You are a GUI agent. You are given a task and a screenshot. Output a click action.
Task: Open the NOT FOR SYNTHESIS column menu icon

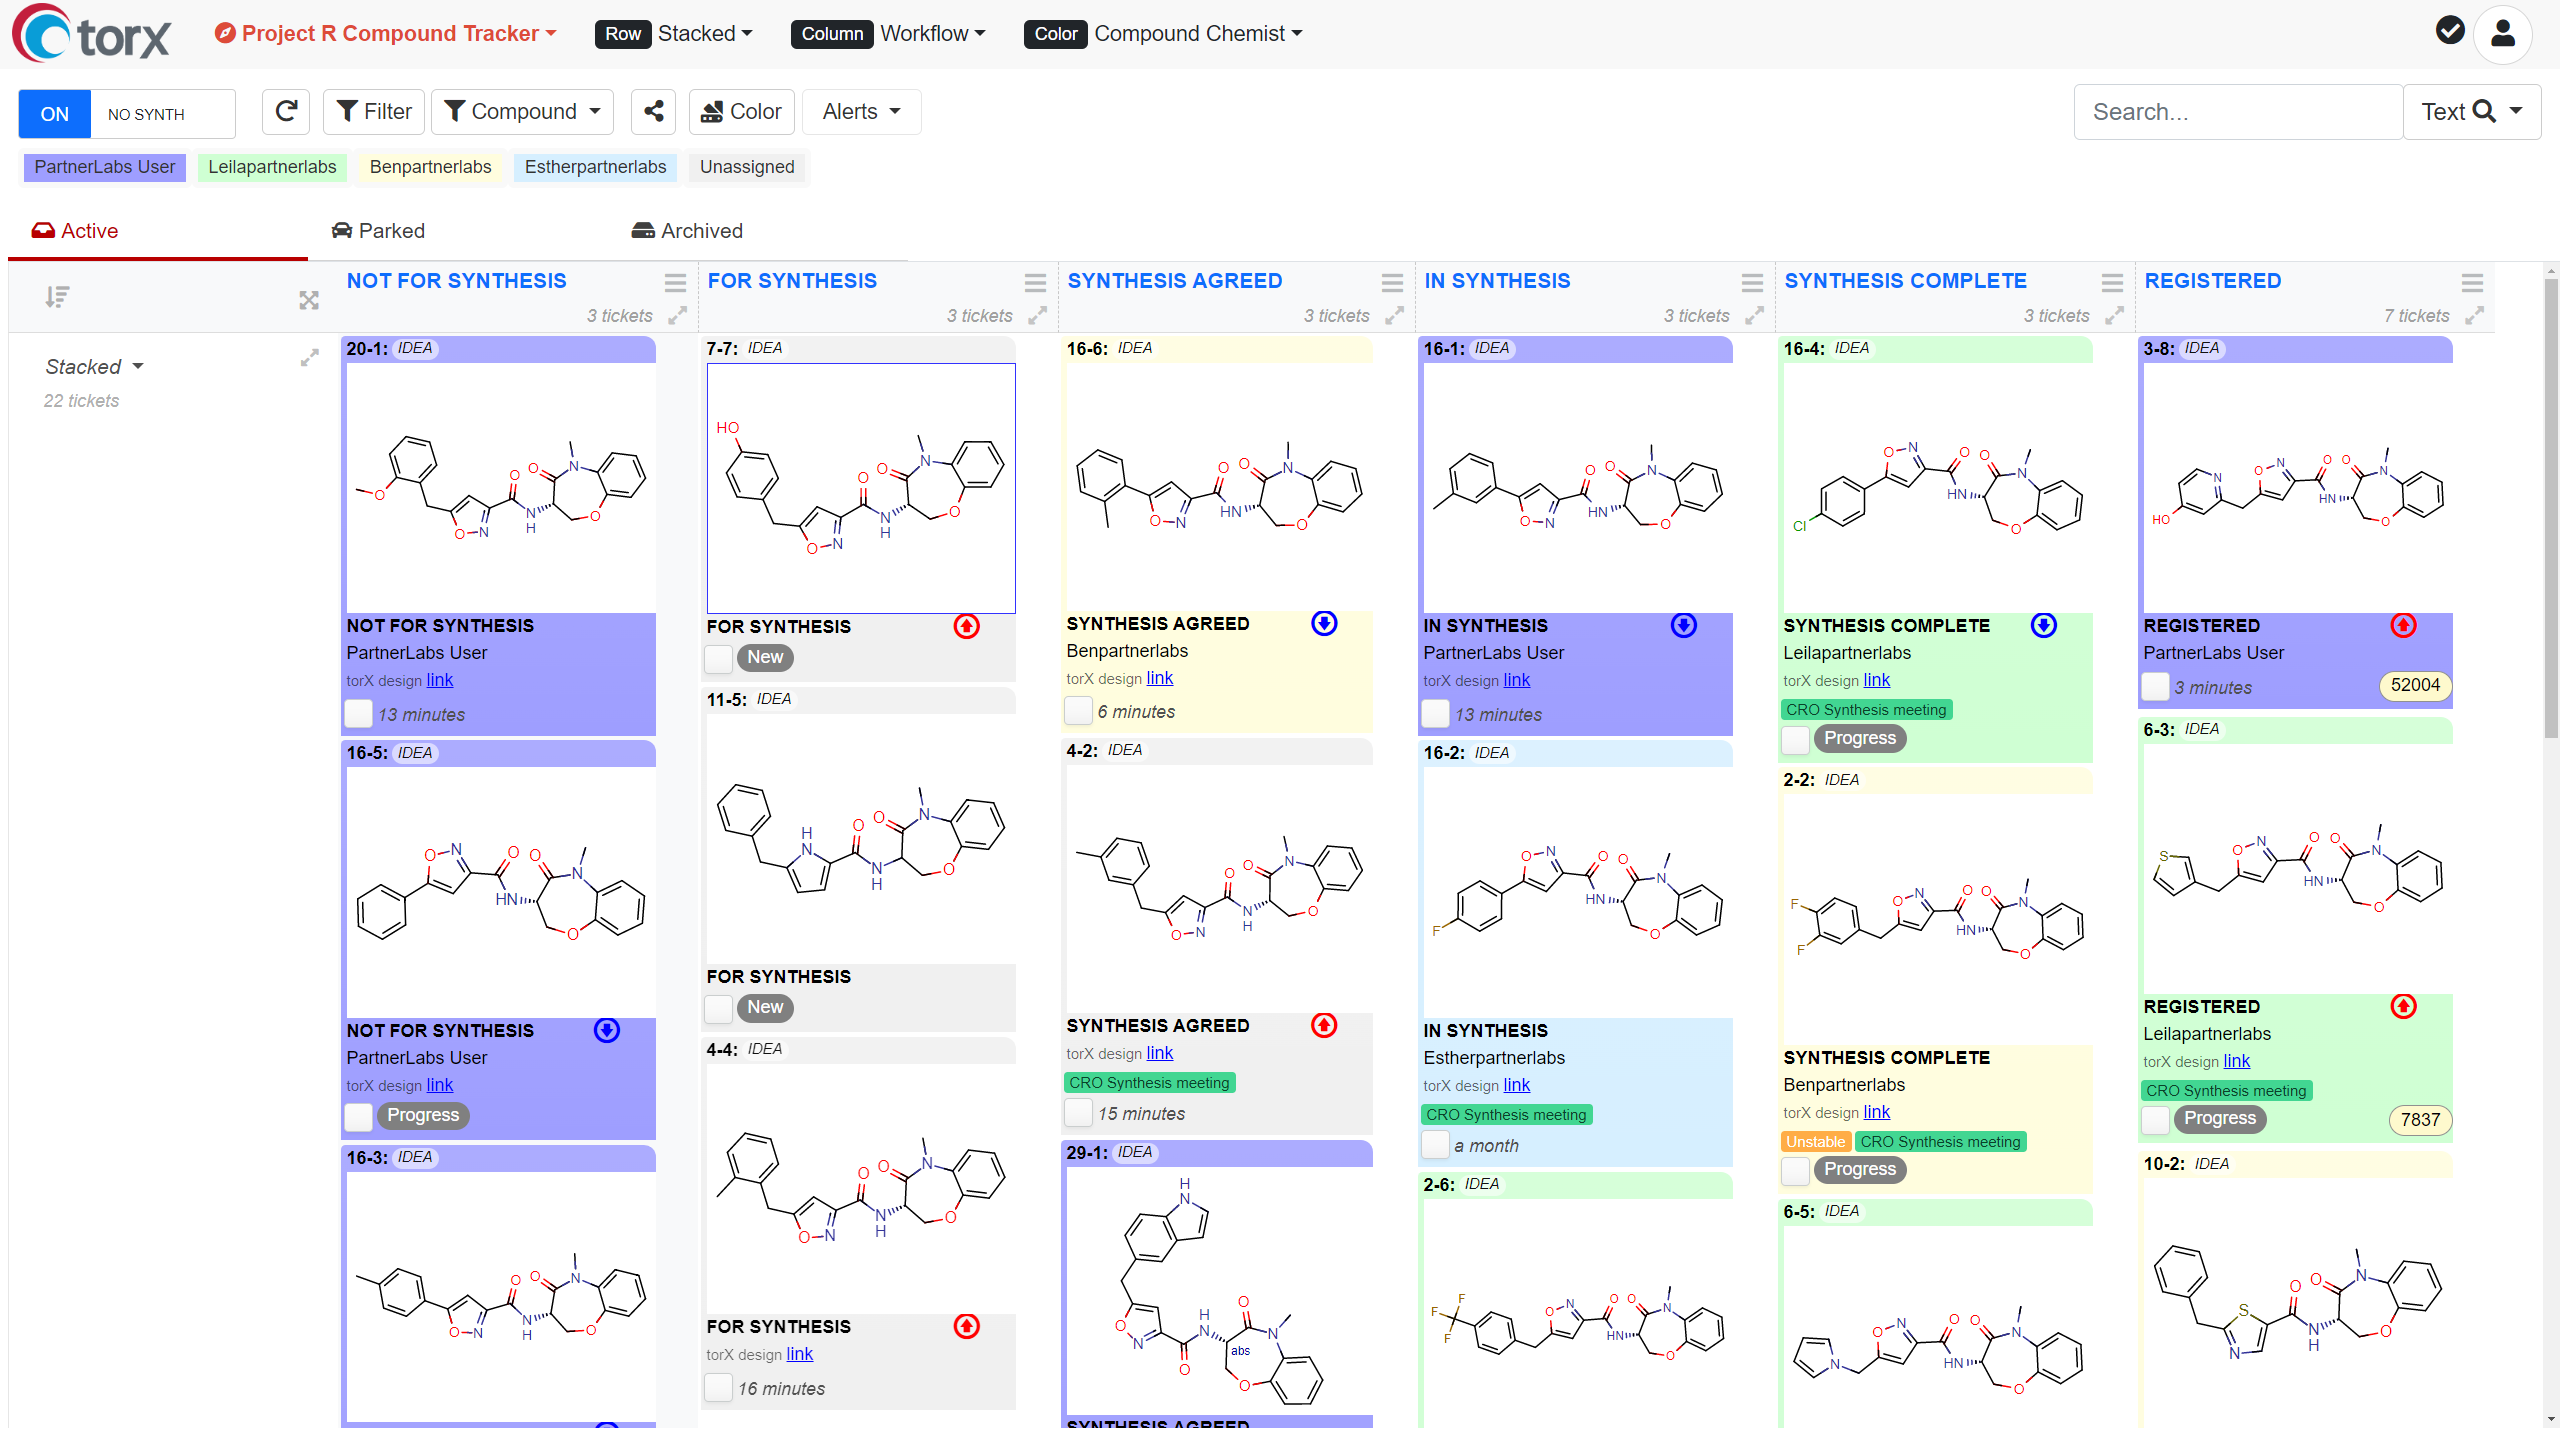point(676,283)
